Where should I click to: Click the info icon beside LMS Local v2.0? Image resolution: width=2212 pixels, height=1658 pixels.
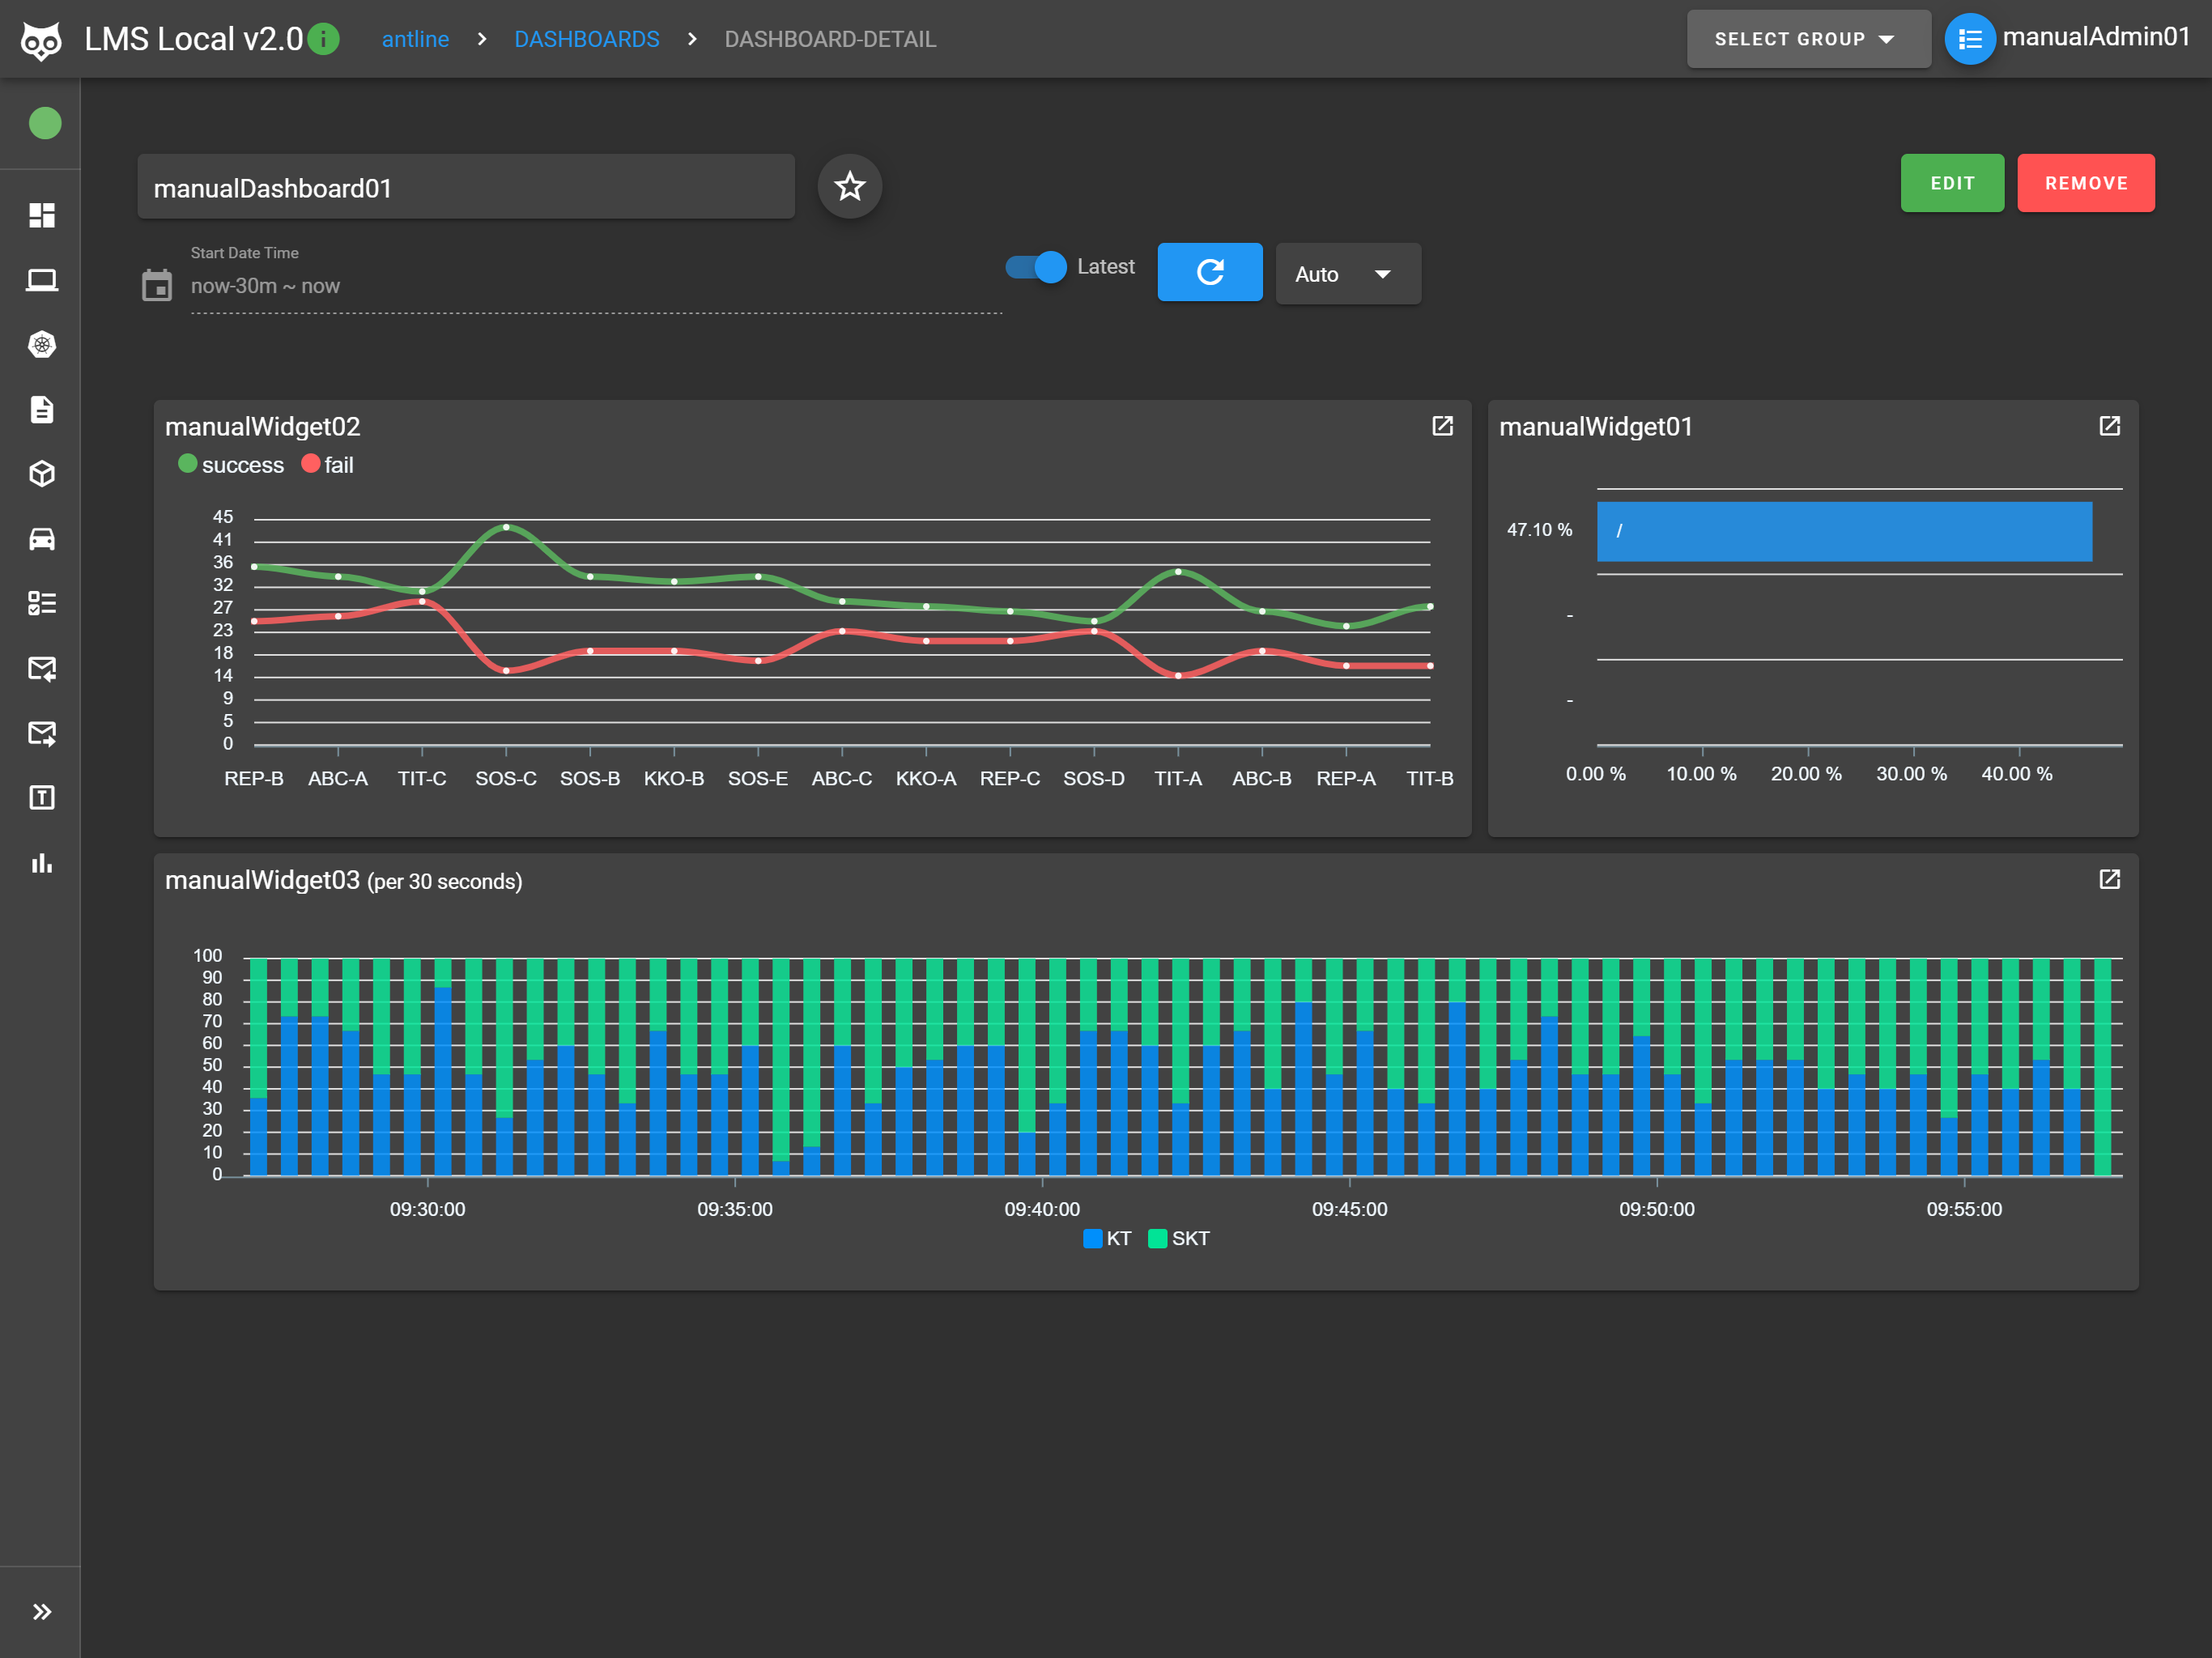pos(323,39)
